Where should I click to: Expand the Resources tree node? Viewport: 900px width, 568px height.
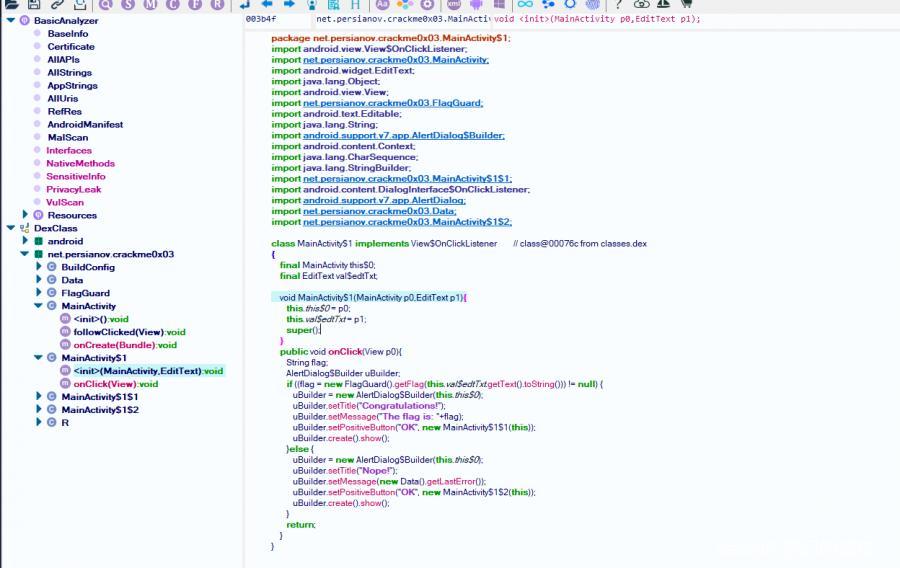[26, 215]
